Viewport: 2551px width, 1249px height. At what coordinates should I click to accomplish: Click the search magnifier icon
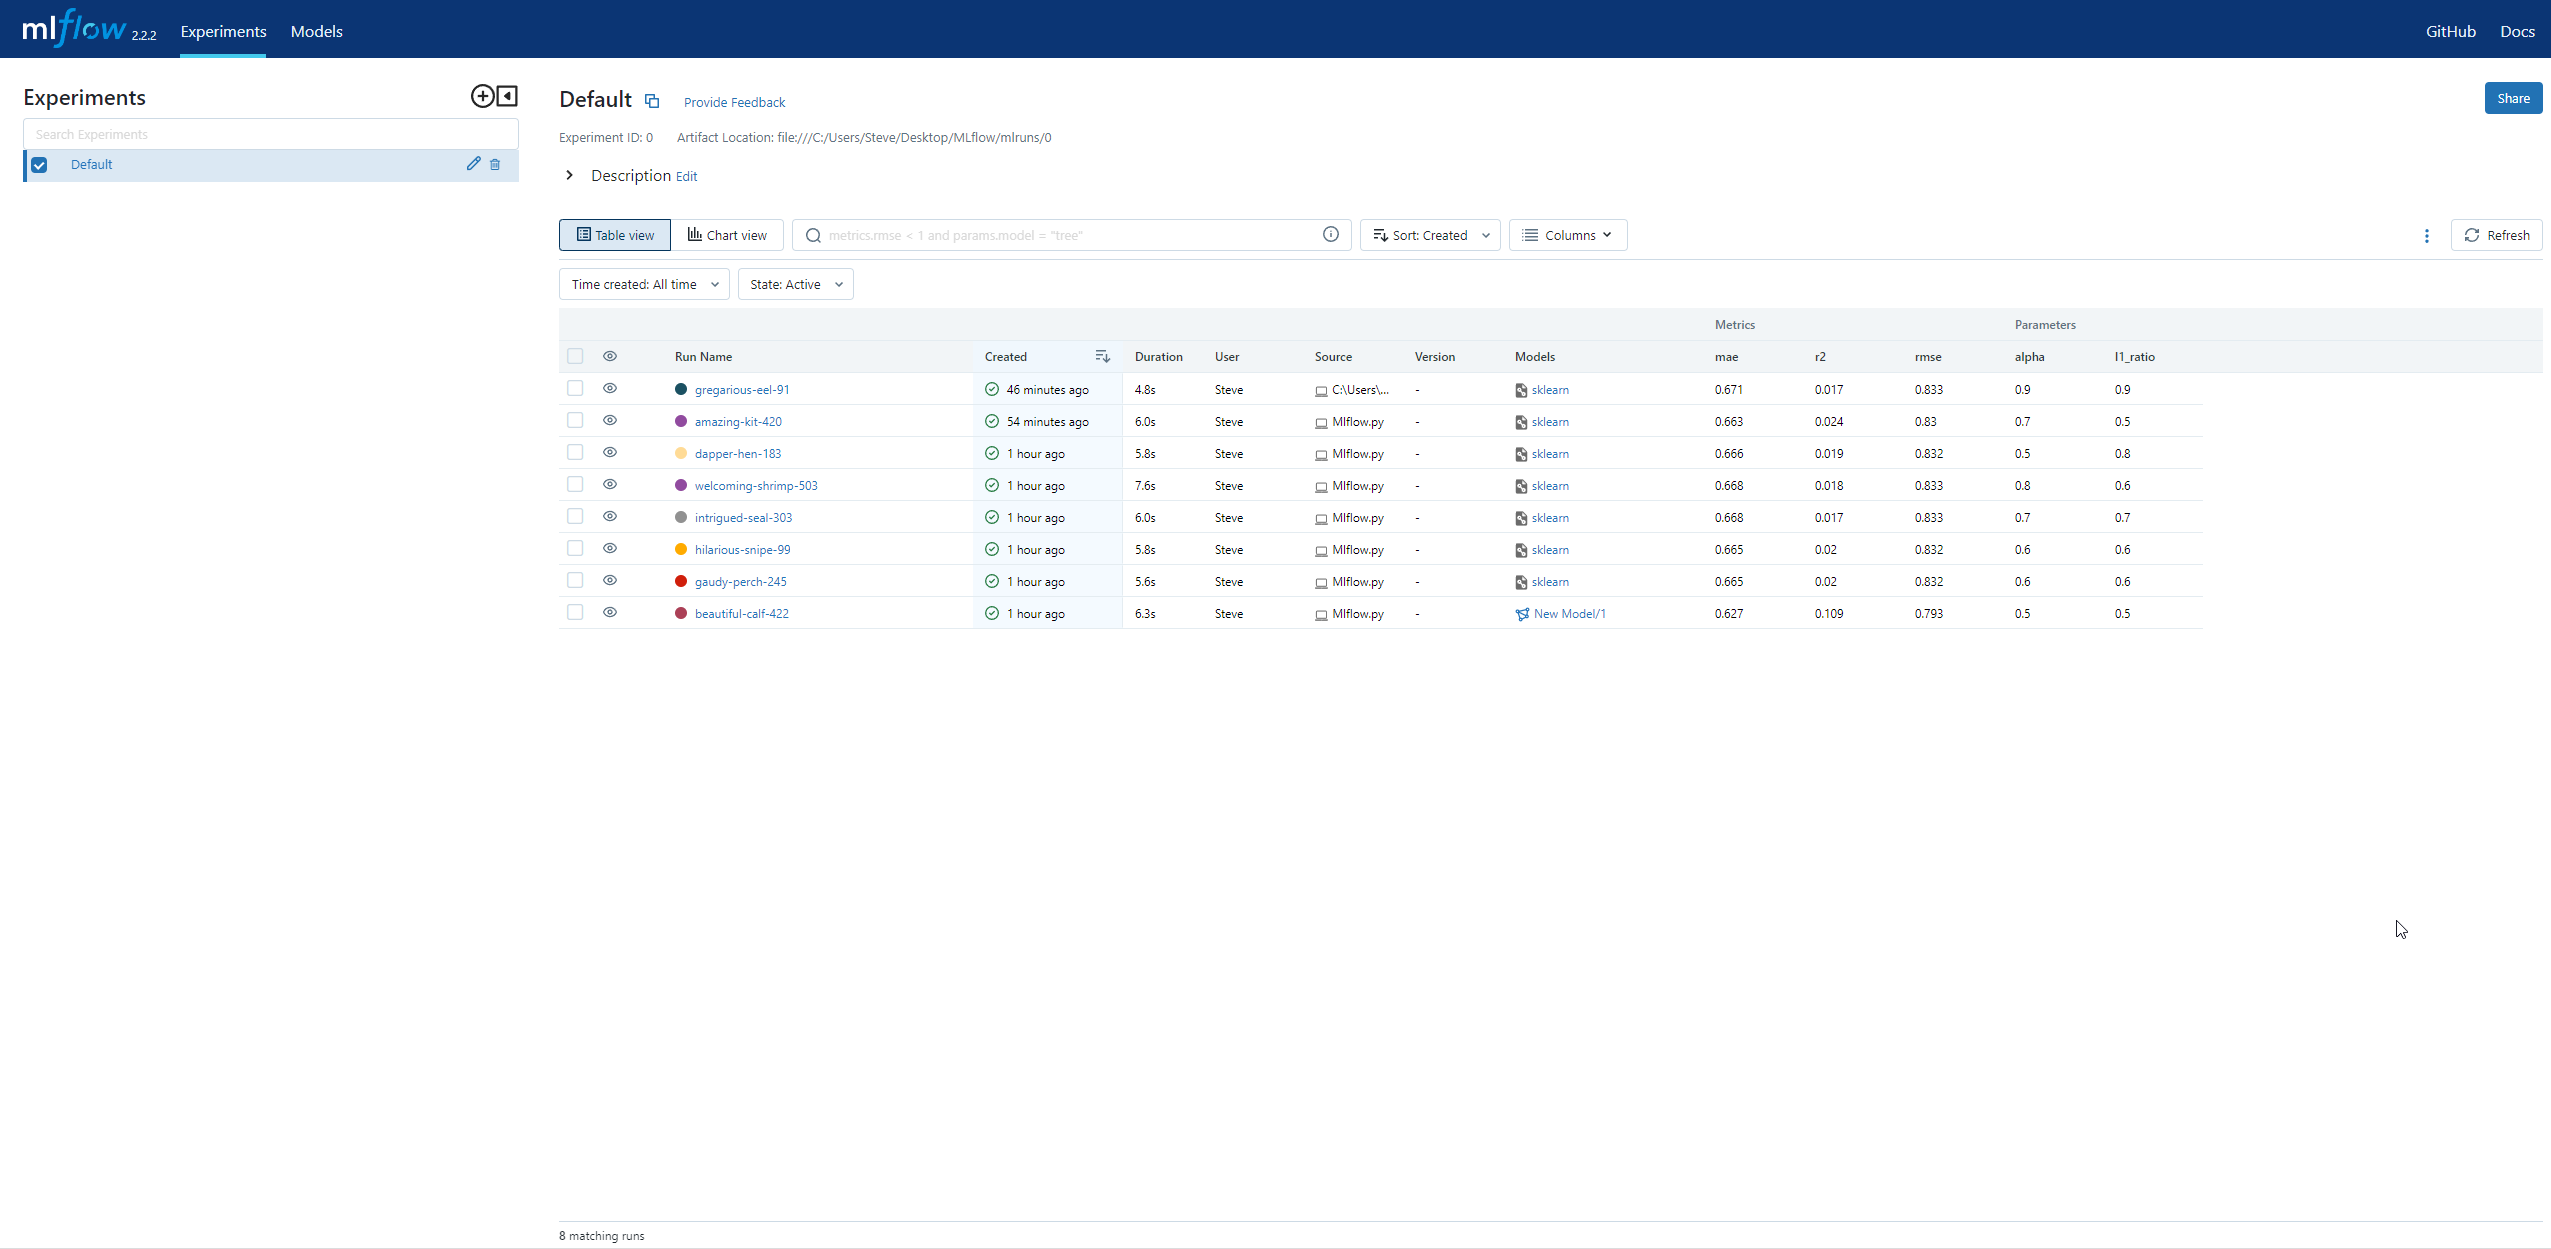click(813, 235)
